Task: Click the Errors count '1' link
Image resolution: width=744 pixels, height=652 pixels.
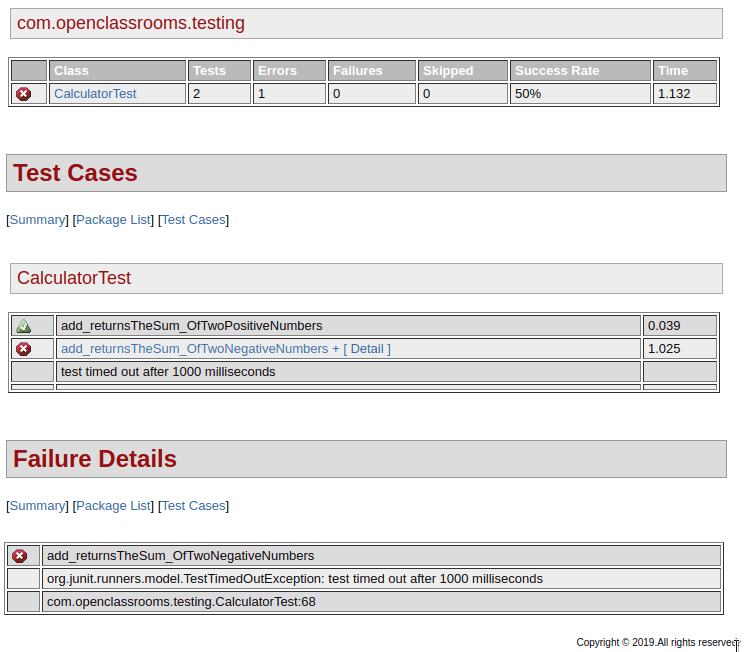Action: (x=262, y=94)
